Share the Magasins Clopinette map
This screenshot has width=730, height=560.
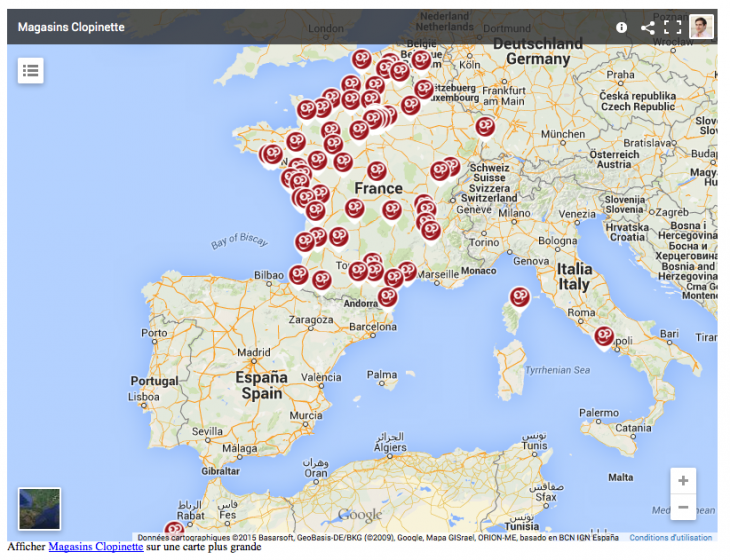647,27
